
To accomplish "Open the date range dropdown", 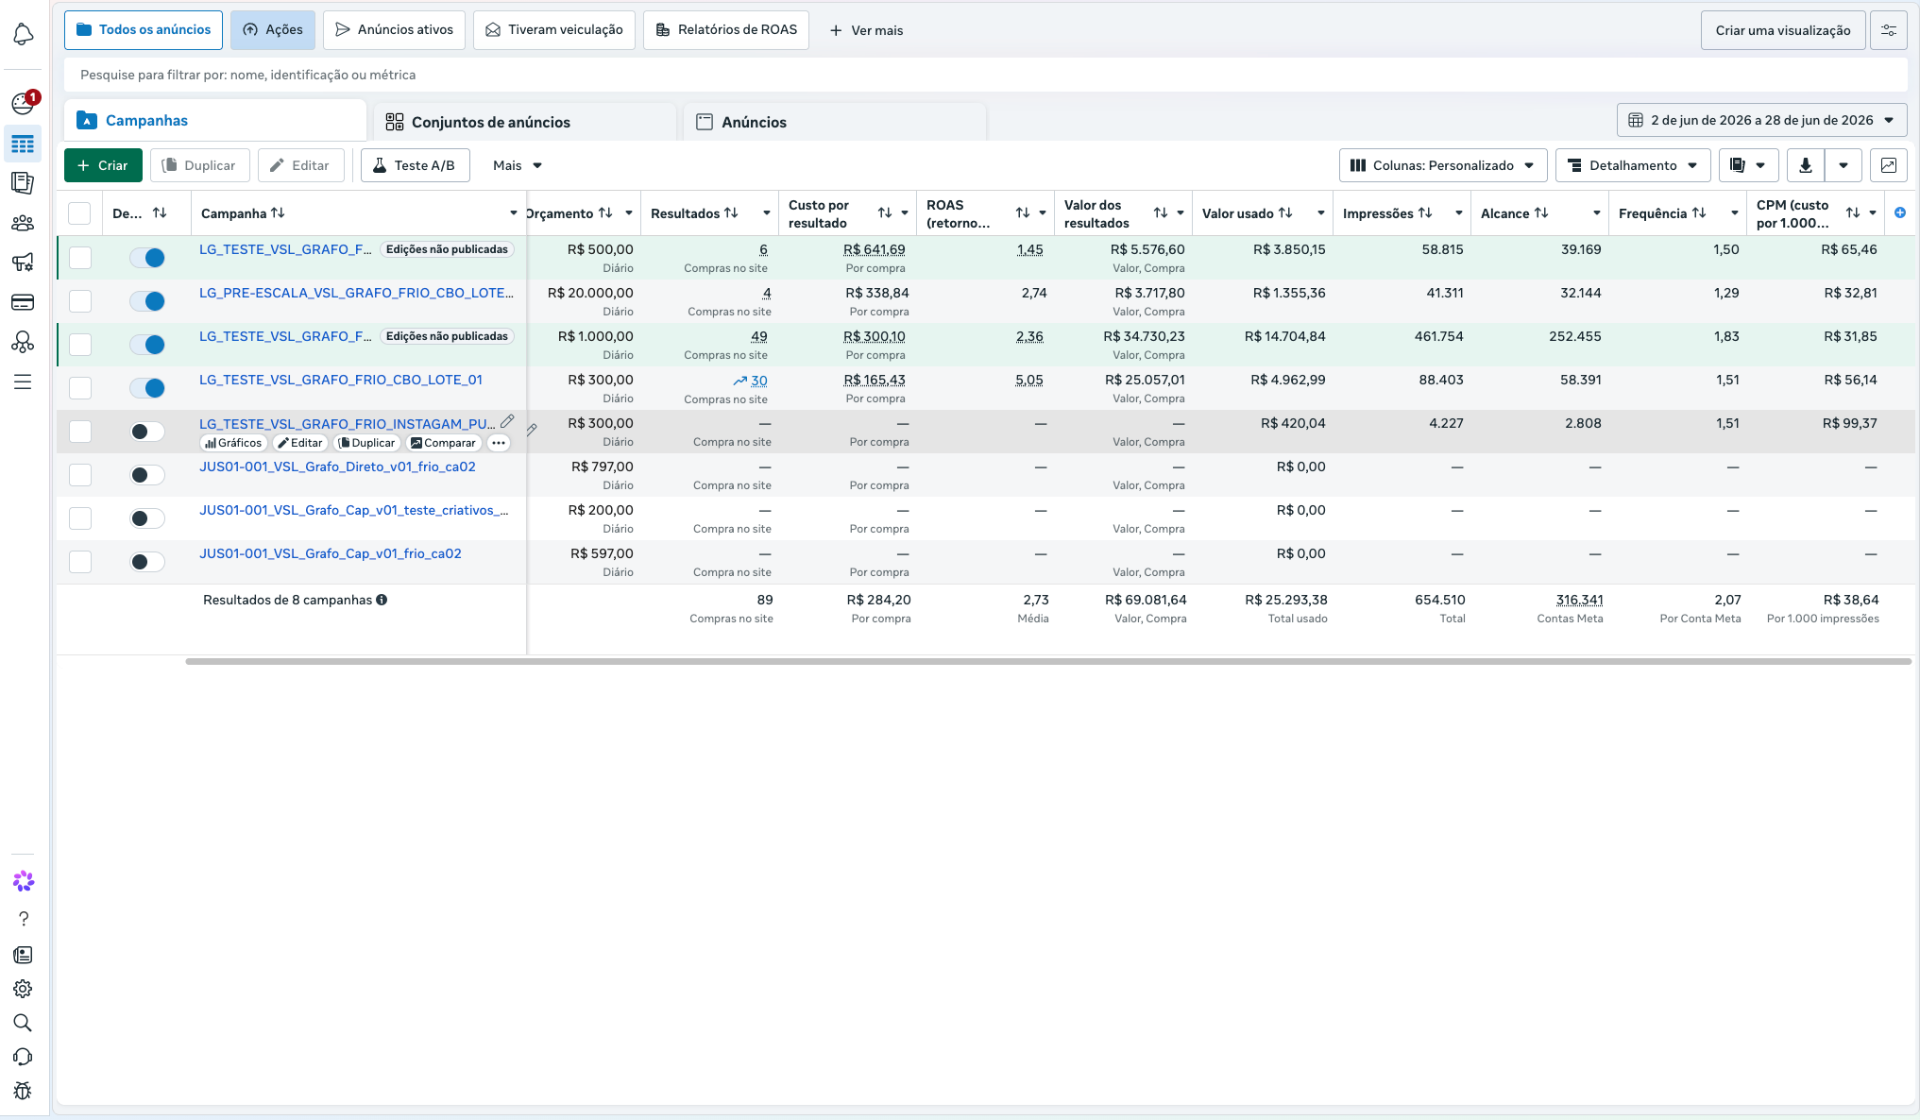I will [1761, 120].
